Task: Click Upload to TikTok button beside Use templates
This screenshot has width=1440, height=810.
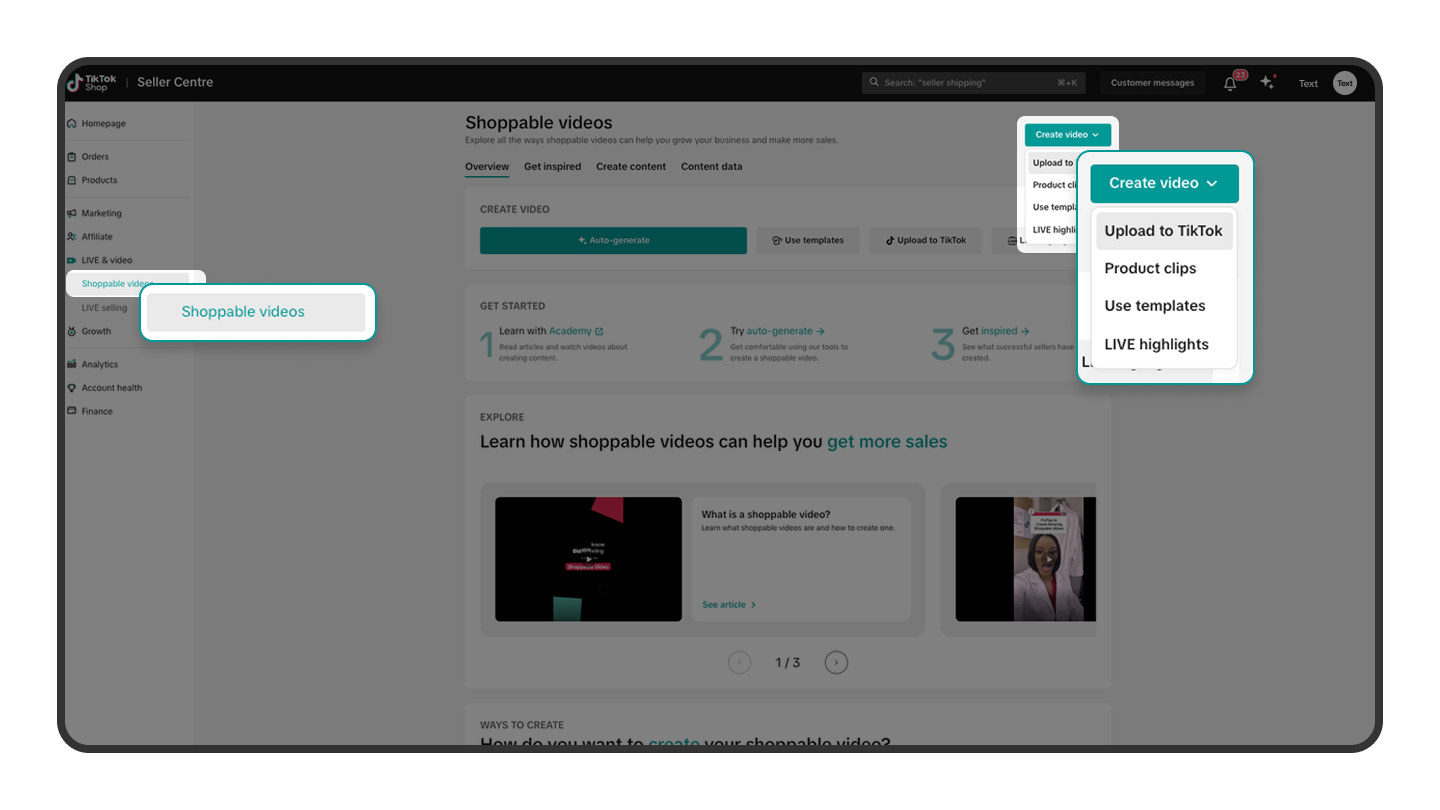Action: pos(926,240)
